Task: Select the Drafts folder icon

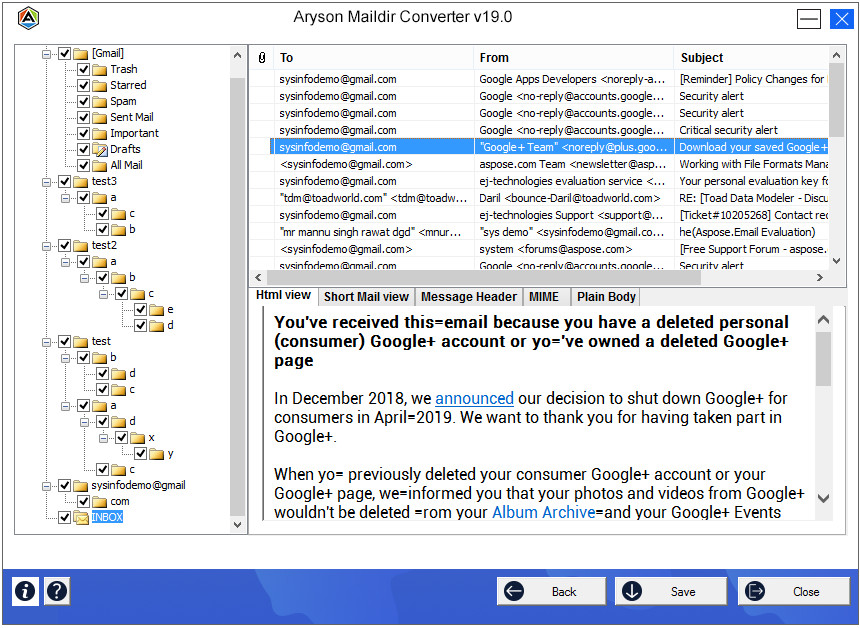Action: (x=99, y=149)
